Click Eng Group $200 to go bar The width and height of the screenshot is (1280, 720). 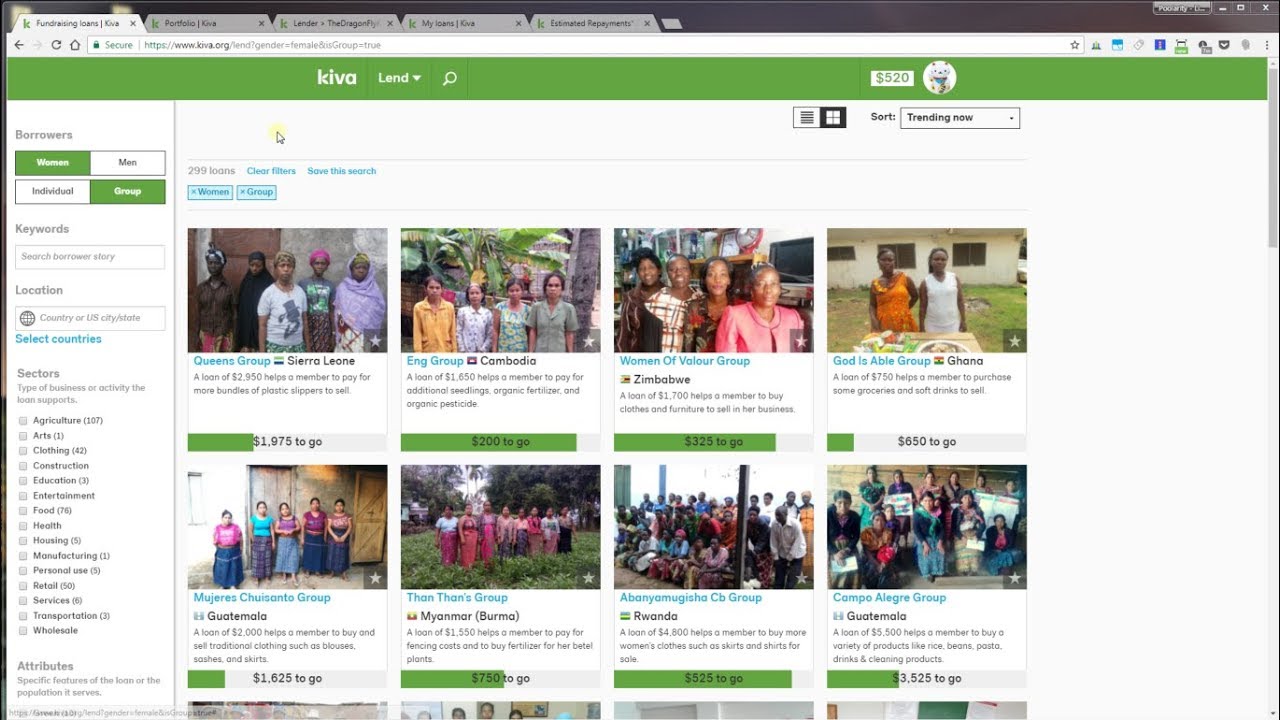500,441
